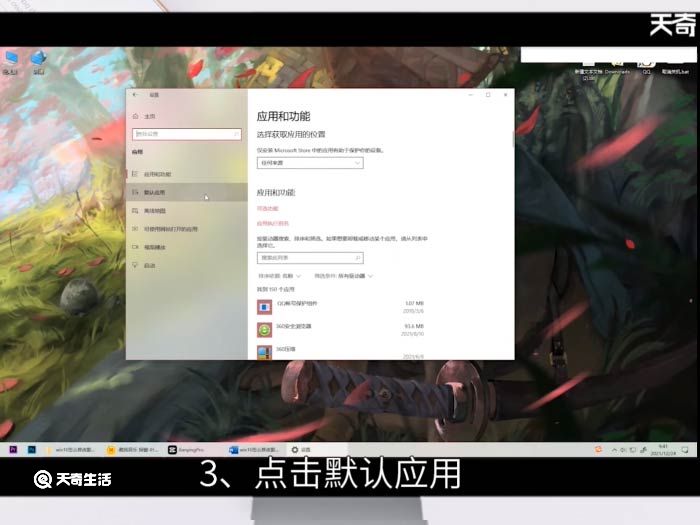Open Premiere Pro from the taskbar
Viewport: 700px width, 525px height.
click(x=13, y=450)
